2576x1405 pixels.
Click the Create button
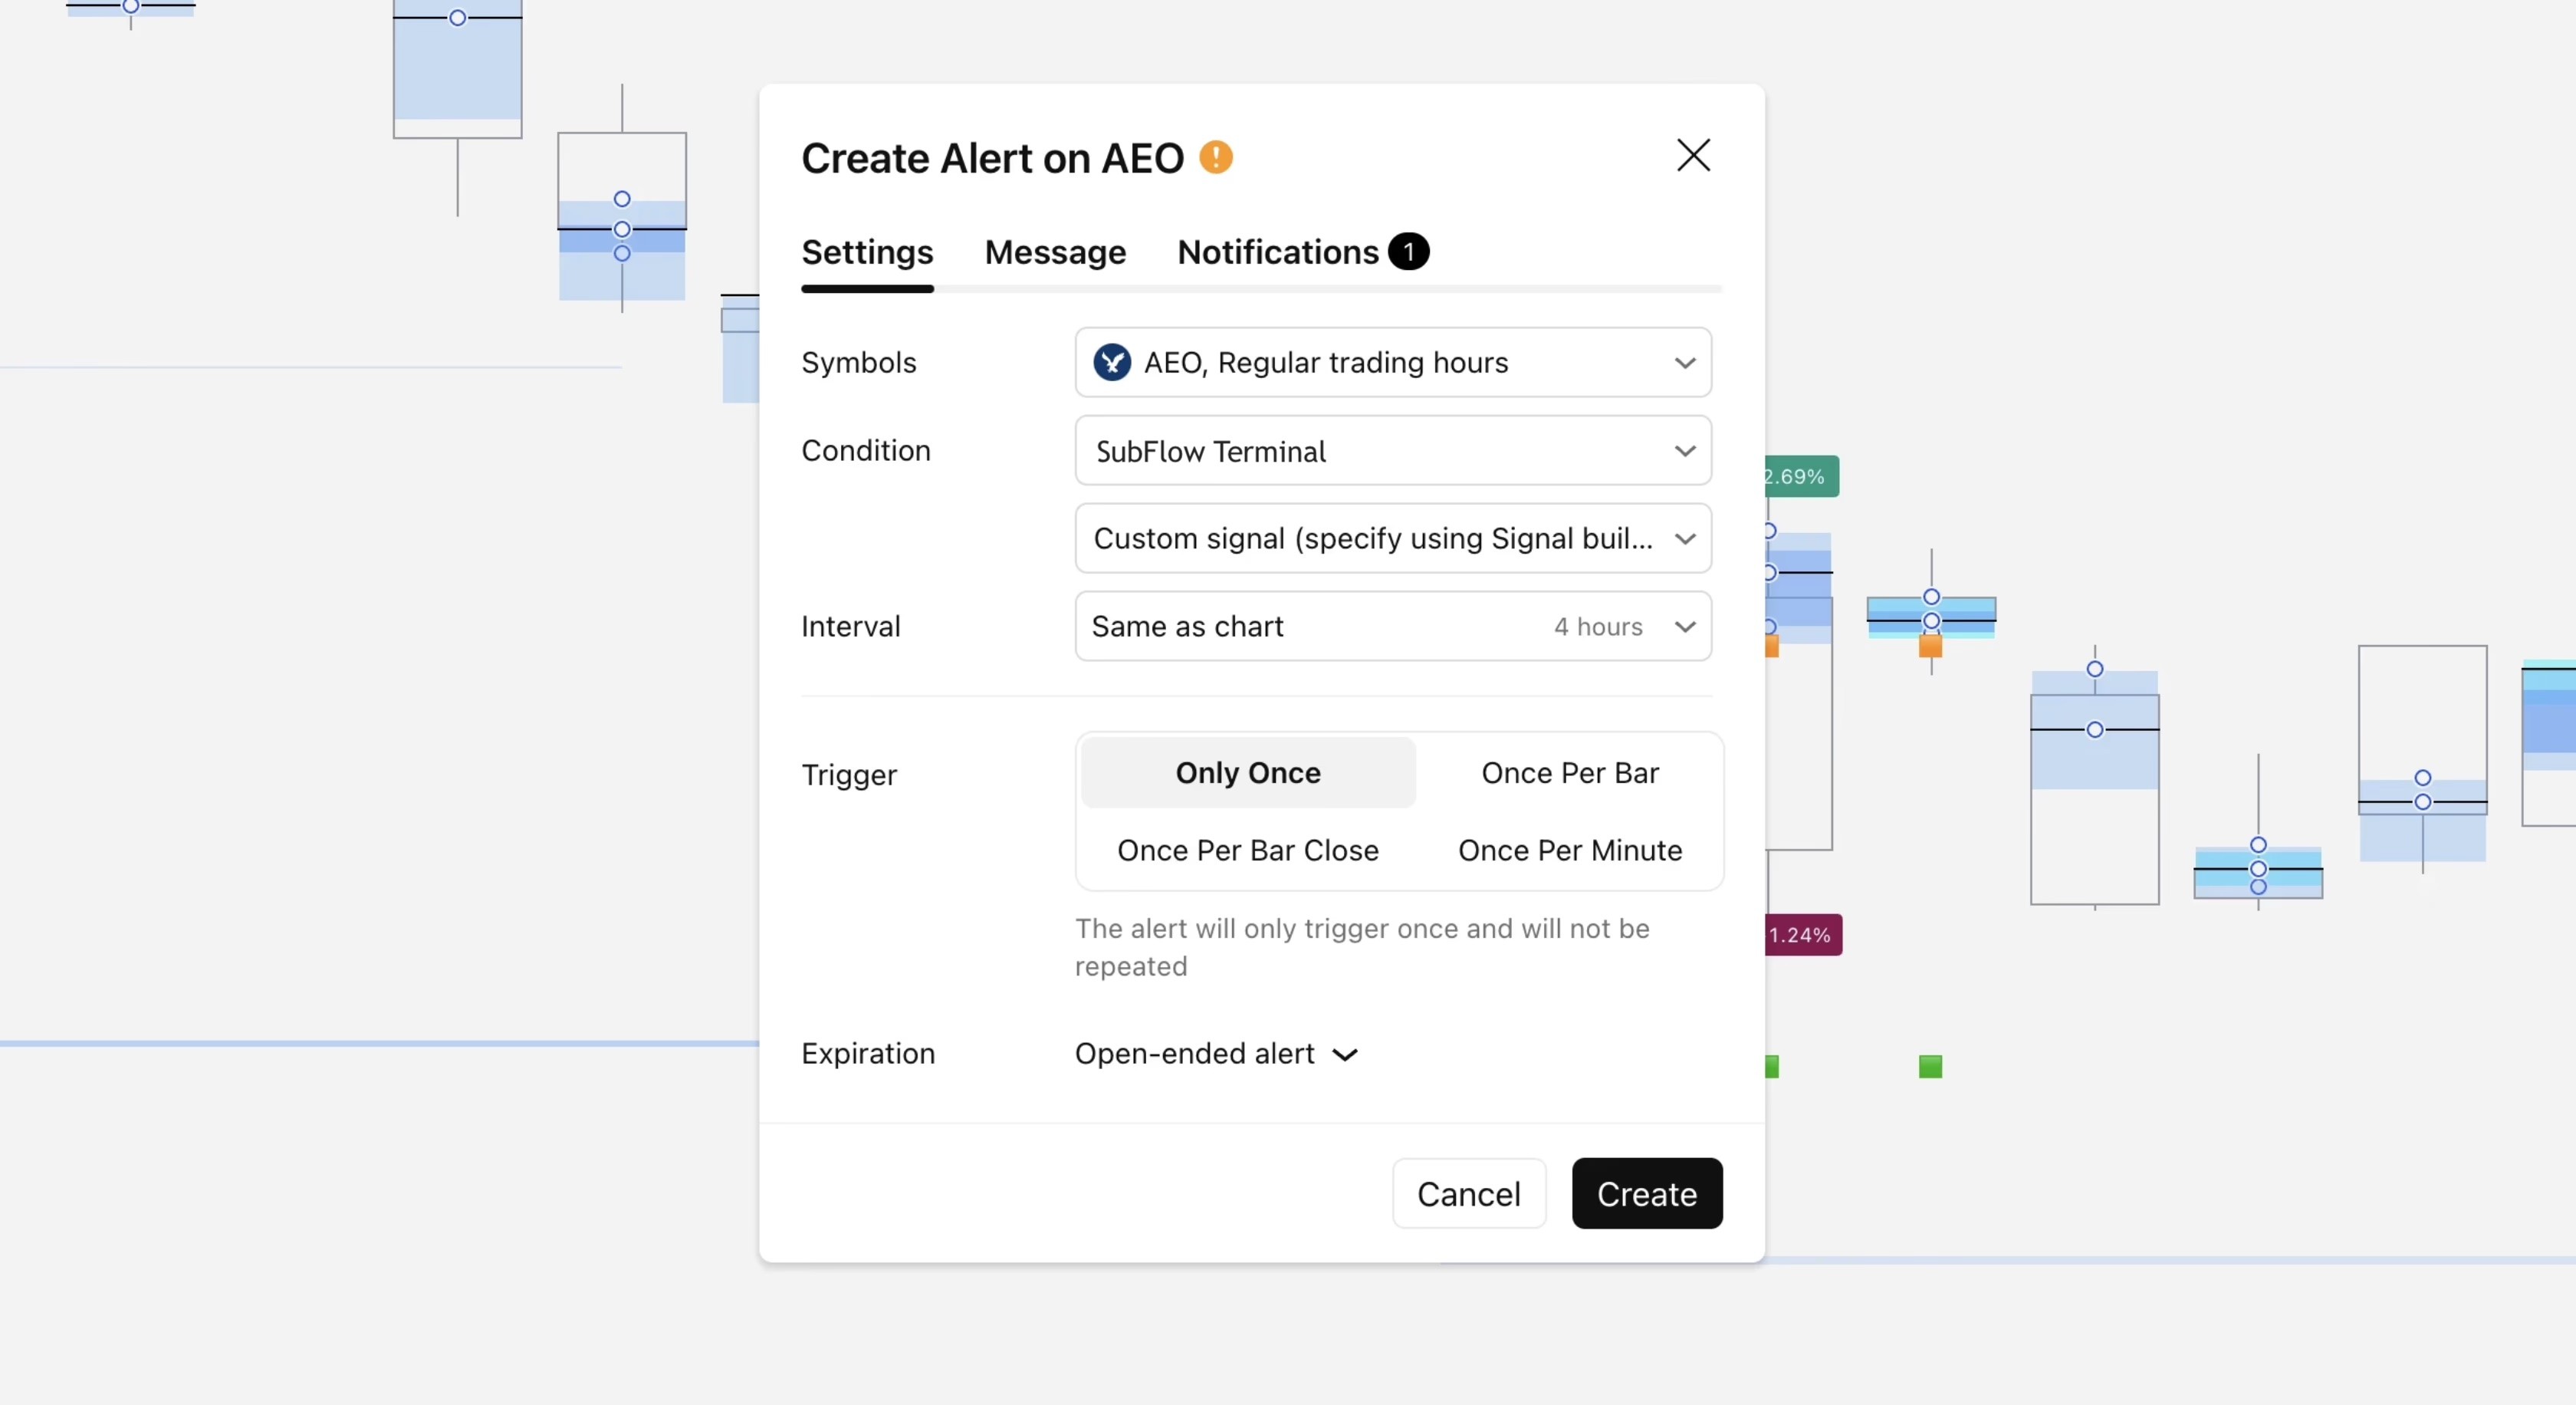pos(1646,1193)
